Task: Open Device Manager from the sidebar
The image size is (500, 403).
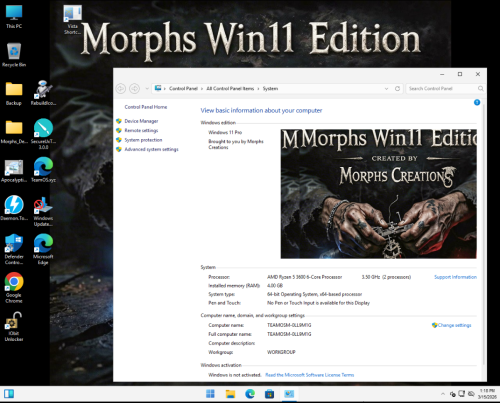Action: click(x=141, y=121)
